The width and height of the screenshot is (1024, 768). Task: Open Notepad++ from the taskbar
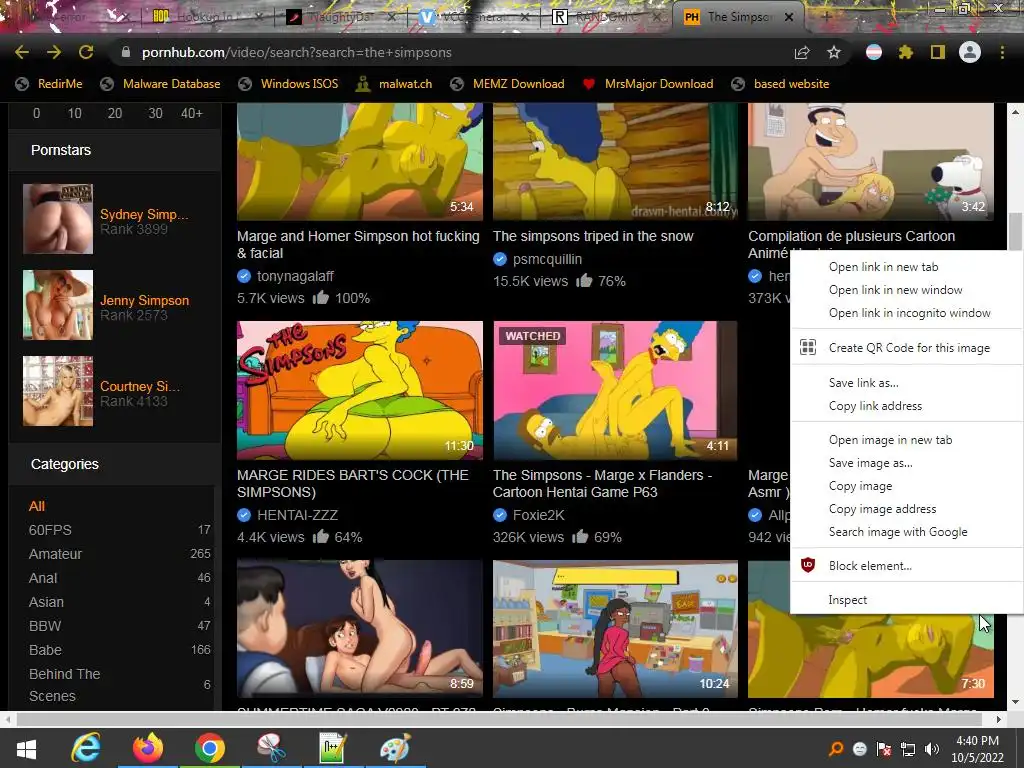332,748
